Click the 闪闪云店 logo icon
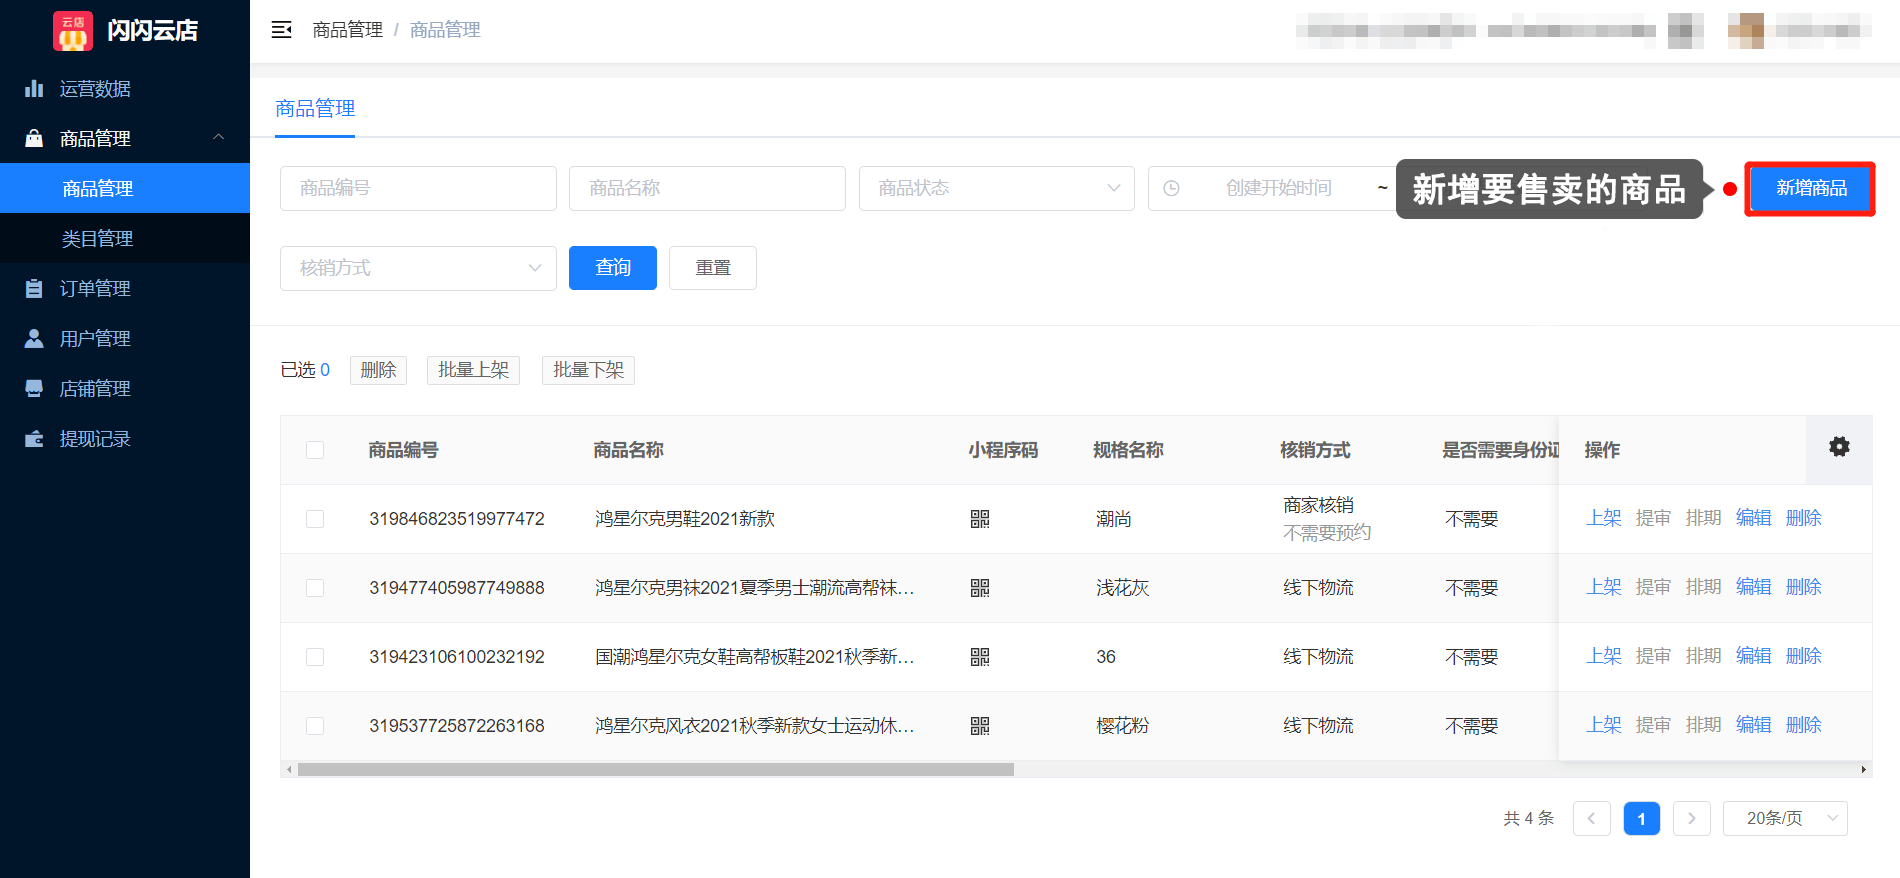Viewport: 1900px width, 878px height. point(73,30)
